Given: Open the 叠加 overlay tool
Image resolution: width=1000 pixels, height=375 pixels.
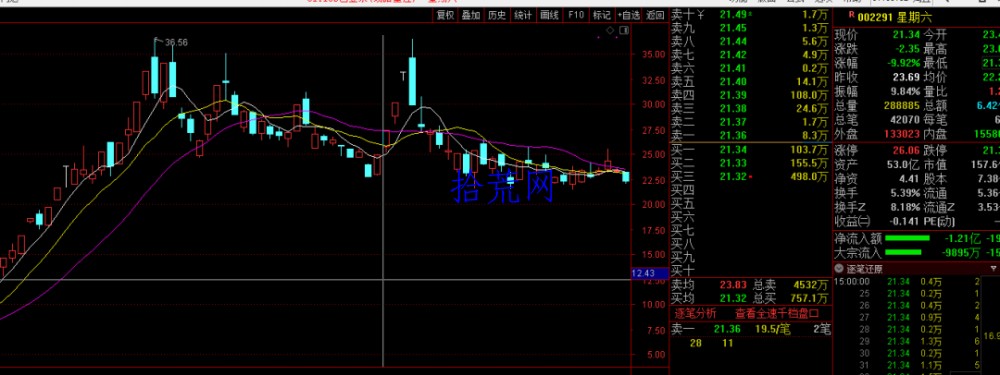Looking at the screenshot, I should (471, 15).
